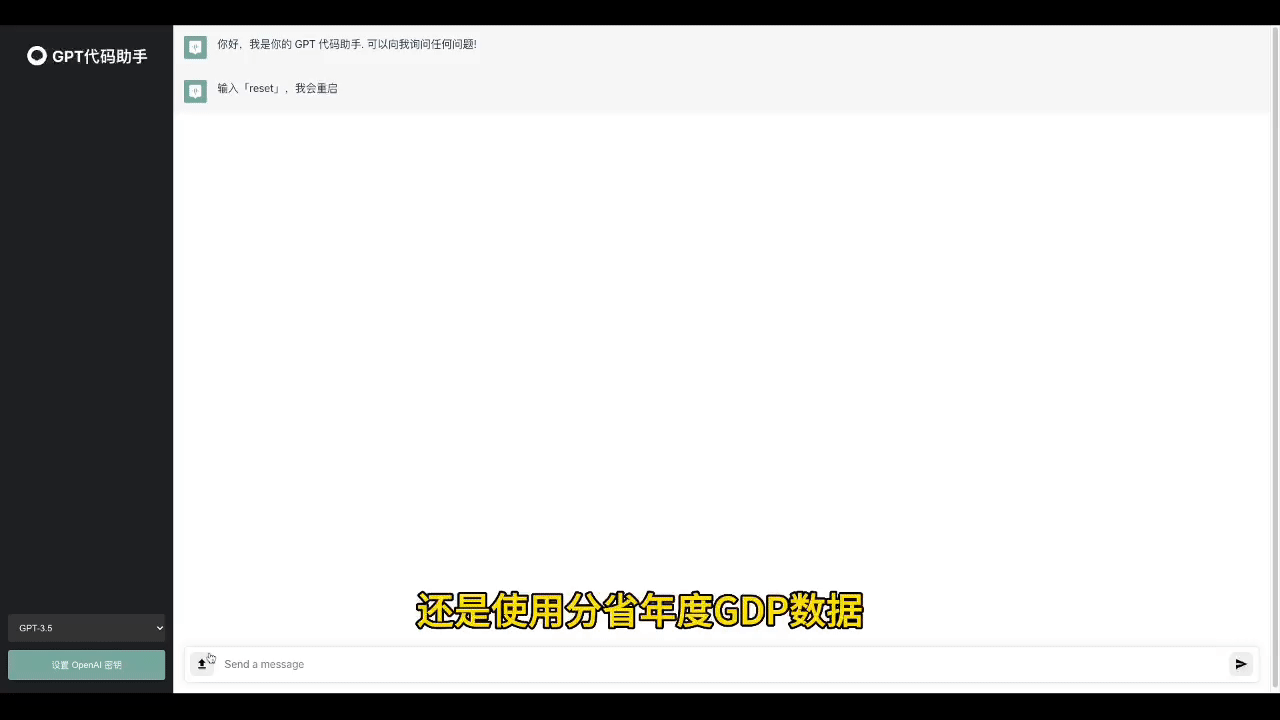Click the green API key setup button
Screen dimensions: 1280x720
tap(86, 664)
